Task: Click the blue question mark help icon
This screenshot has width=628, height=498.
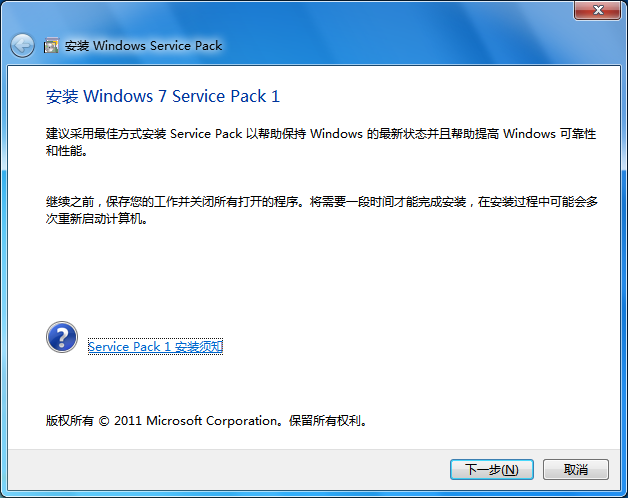Action: pos(62,337)
